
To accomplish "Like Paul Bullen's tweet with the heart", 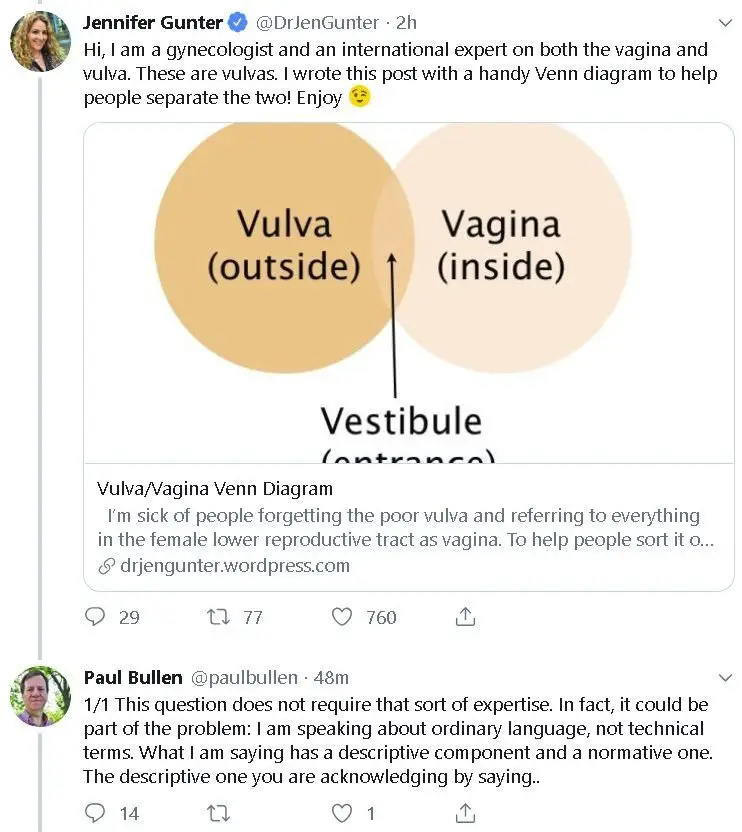I will tap(342, 813).
